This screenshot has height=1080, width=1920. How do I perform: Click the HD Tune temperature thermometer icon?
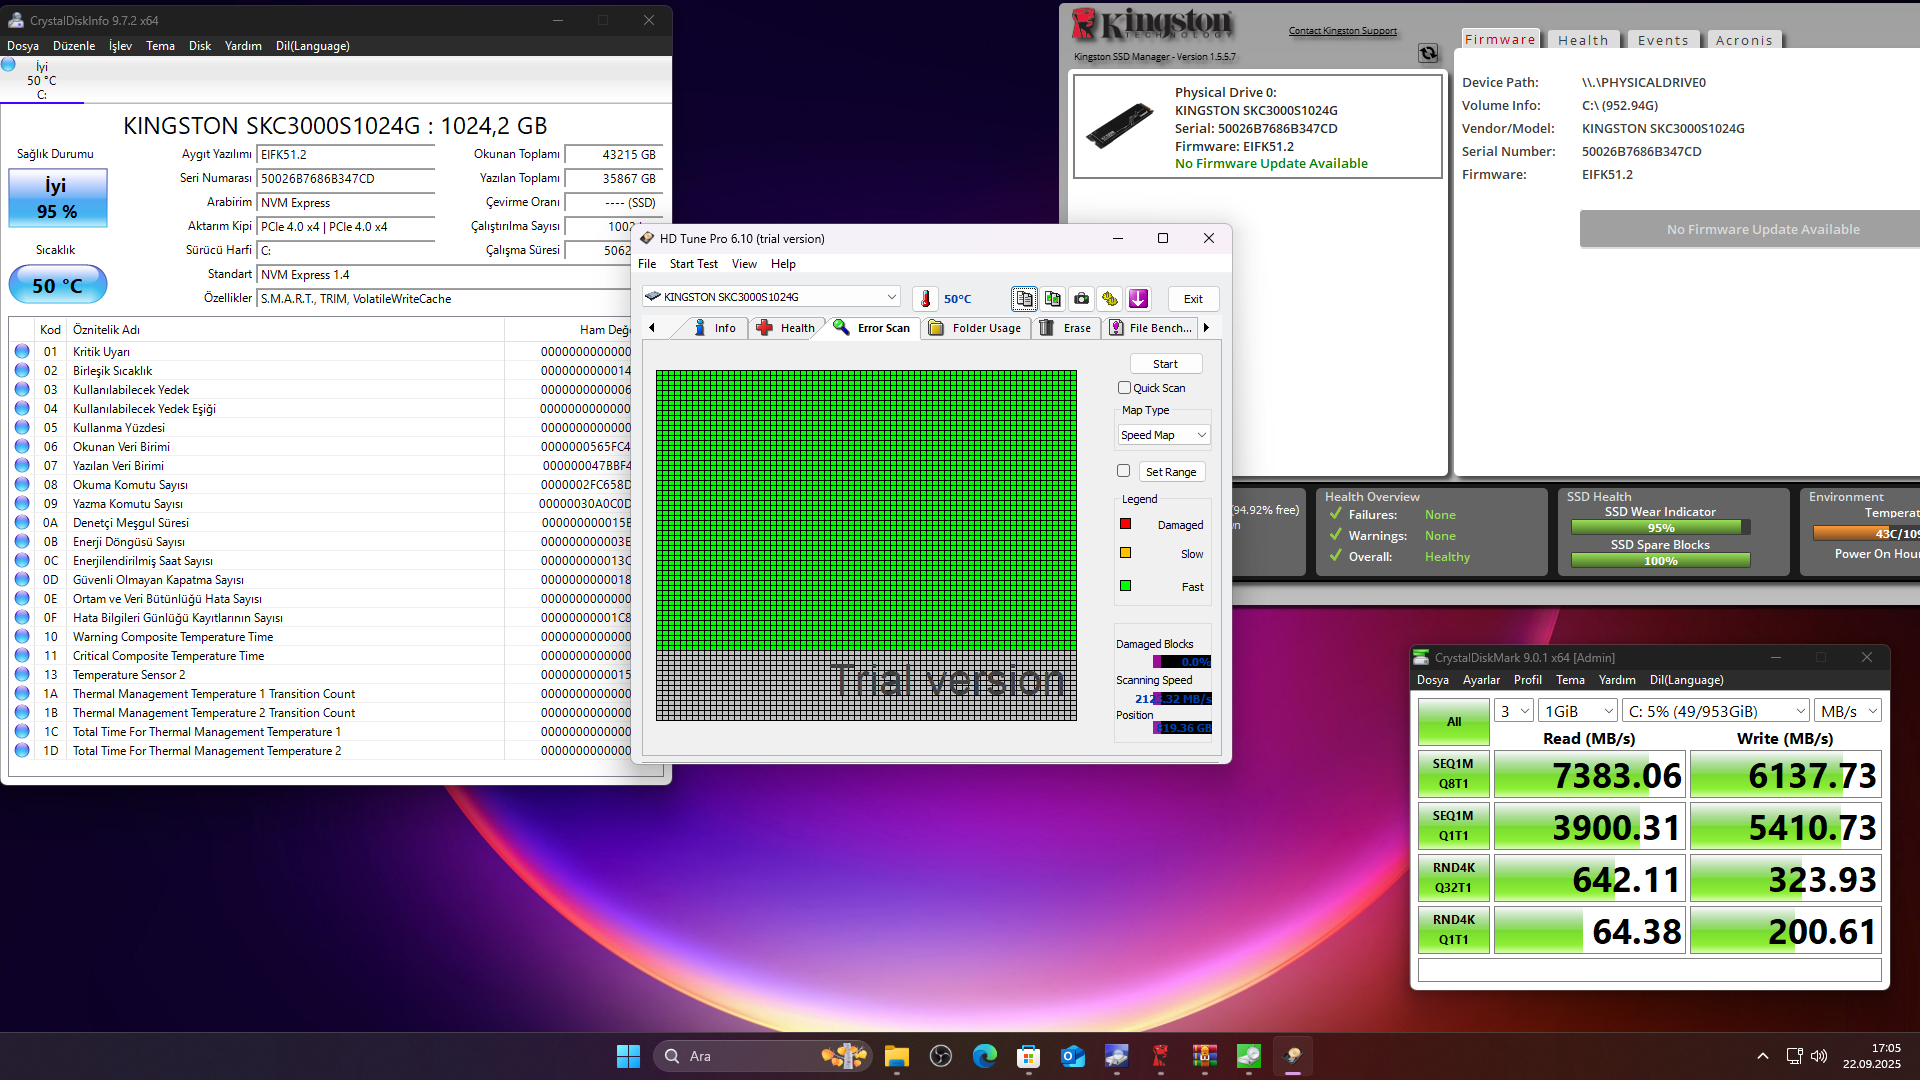point(925,298)
